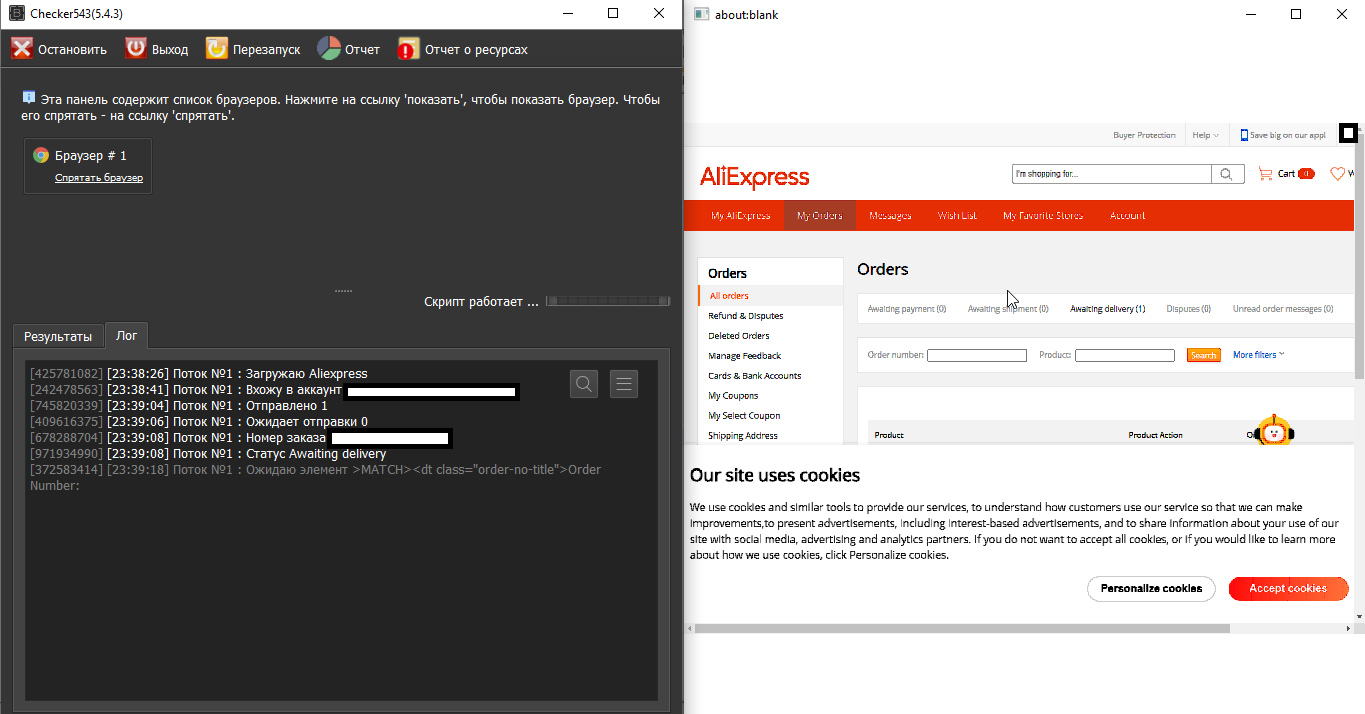Image resolution: width=1365 pixels, height=714 pixels.
Task: Click the Выход power icon
Action: tap(136, 48)
